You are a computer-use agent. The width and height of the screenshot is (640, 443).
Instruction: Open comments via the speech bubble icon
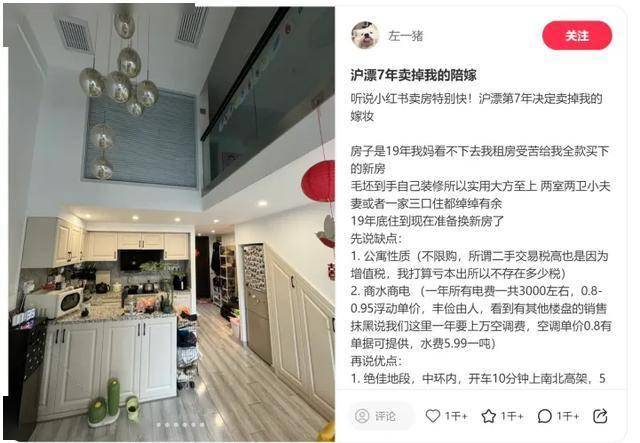544,416
